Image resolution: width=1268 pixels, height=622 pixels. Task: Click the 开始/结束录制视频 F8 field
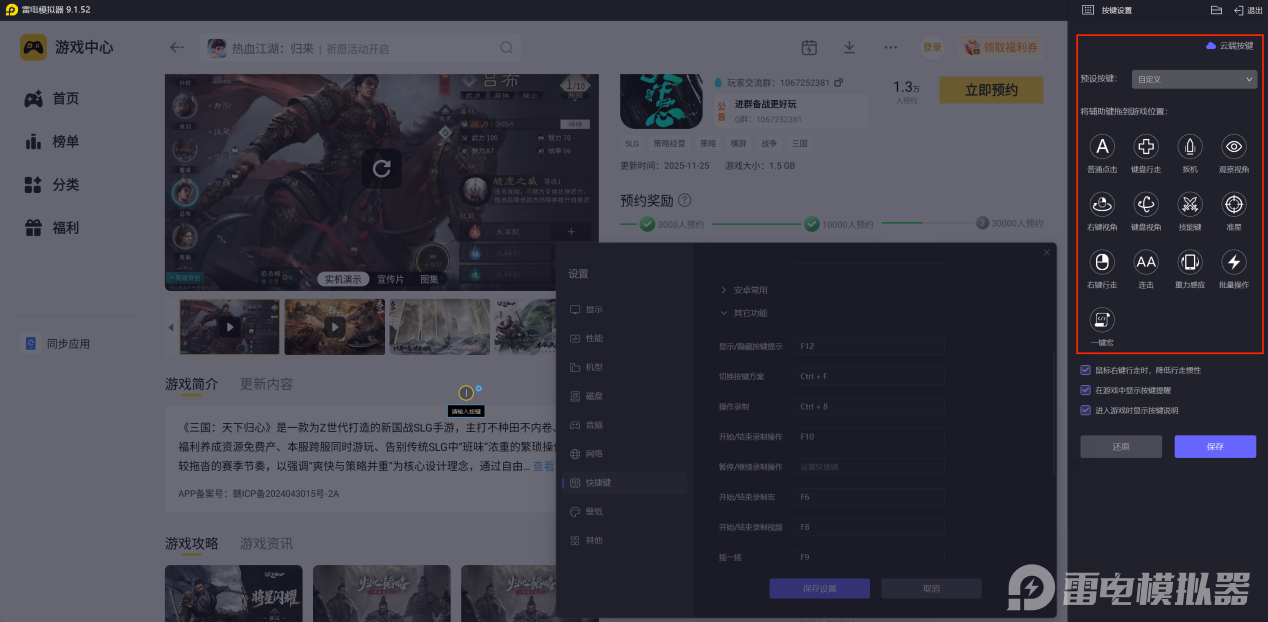(x=870, y=527)
